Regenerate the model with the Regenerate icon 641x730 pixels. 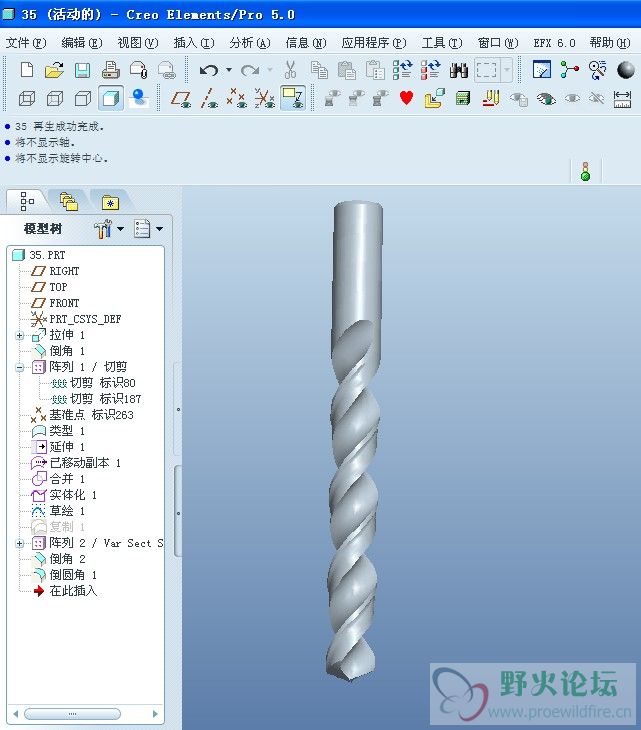click(x=402, y=70)
